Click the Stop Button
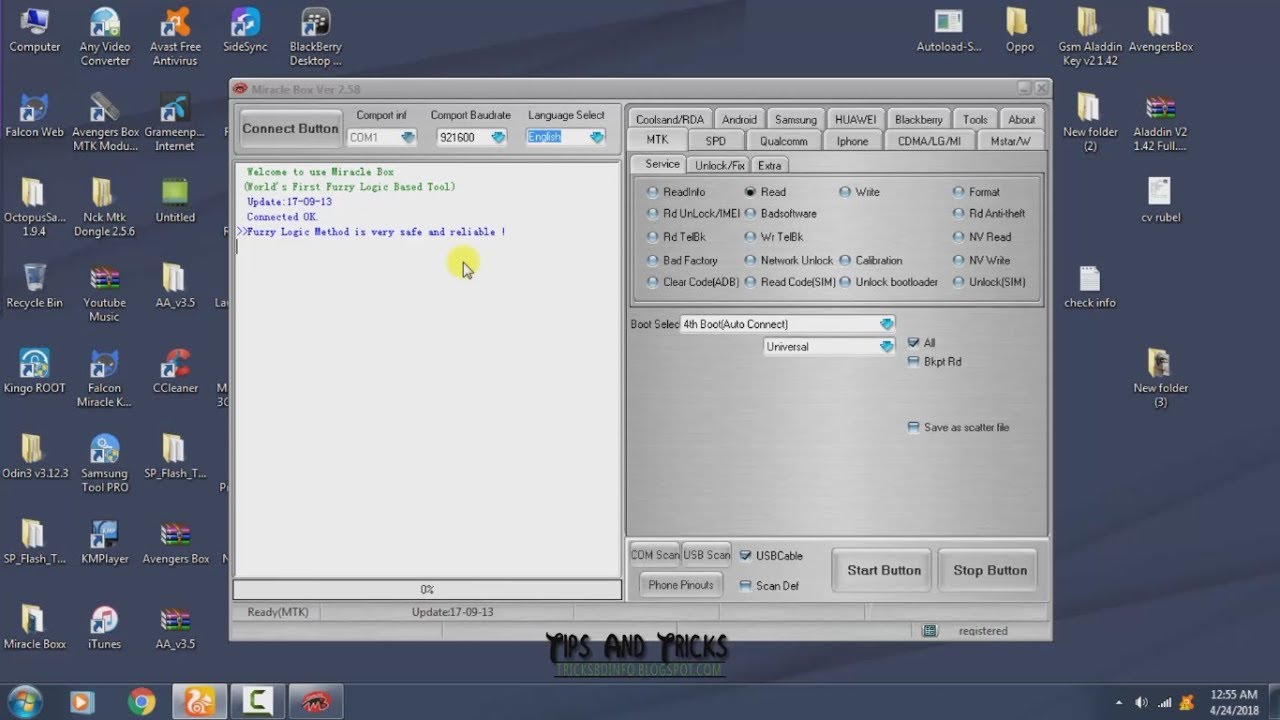The image size is (1280, 720). click(989, 570)
